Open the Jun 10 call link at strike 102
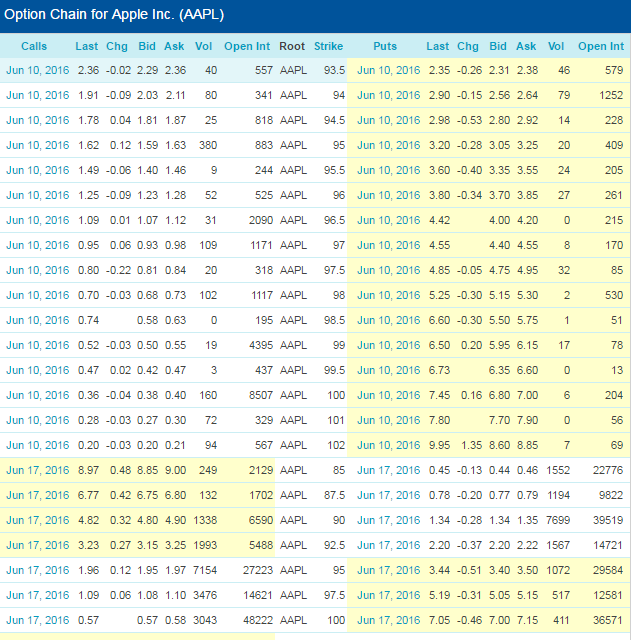The width and height of the screenshot is (643, 640). 38,445
